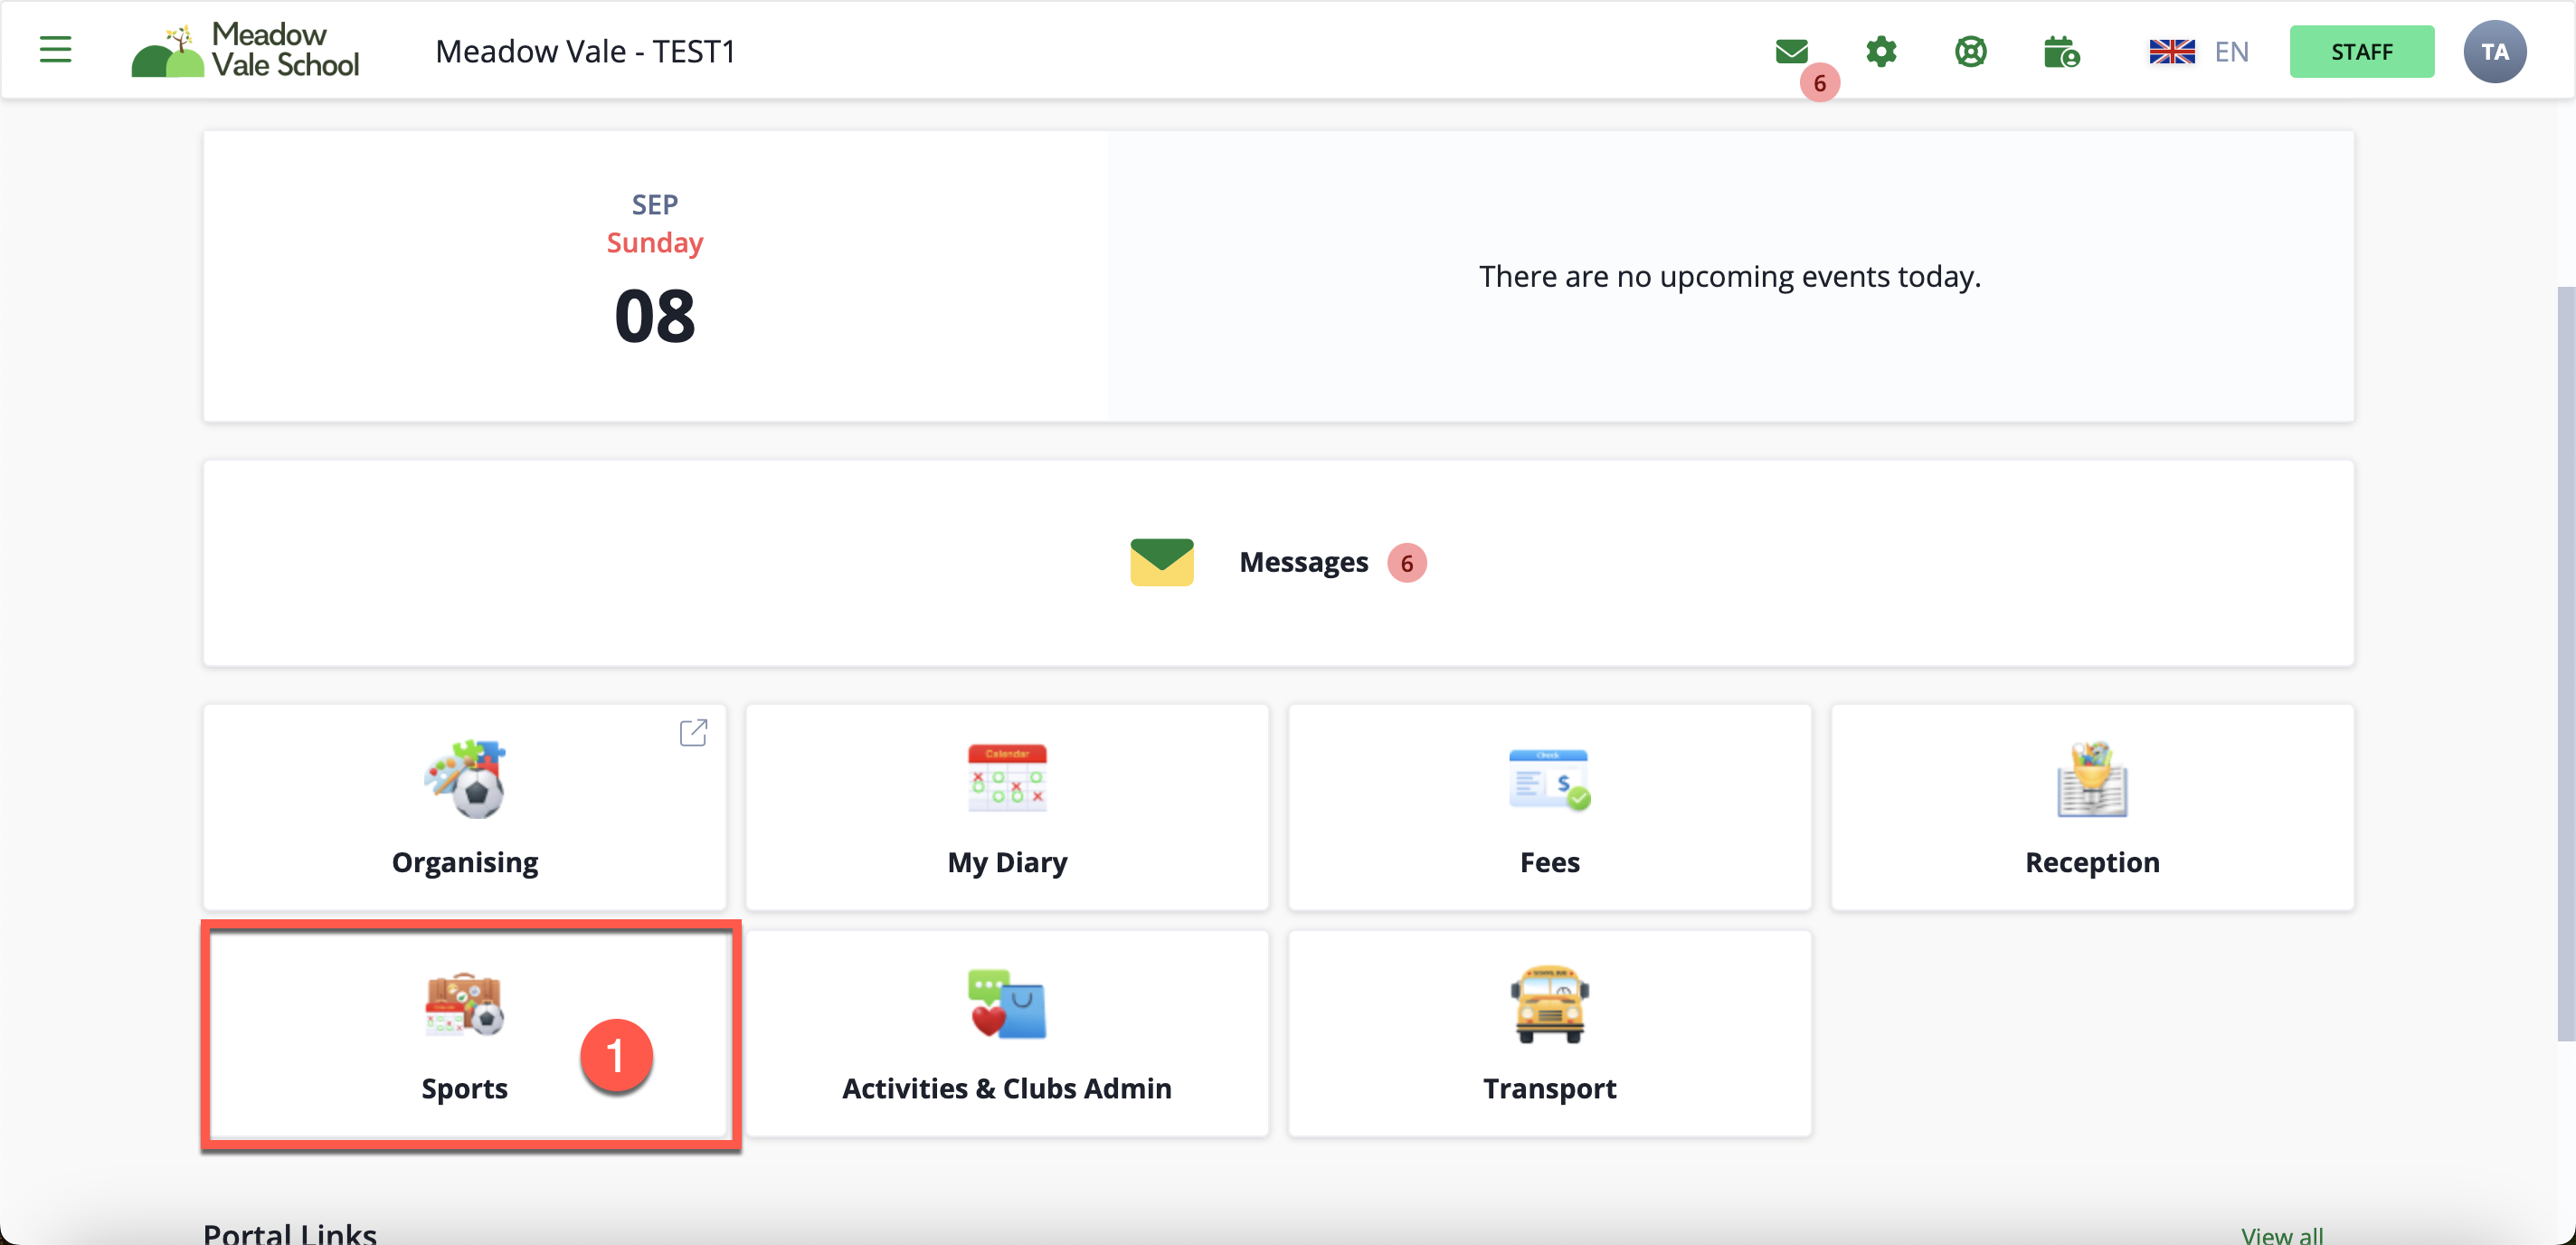Image resolution: width=2576 pixels, height=1245 pixels.
Task: Open the Transport school bus tile
Action: pos(1549,1034)
